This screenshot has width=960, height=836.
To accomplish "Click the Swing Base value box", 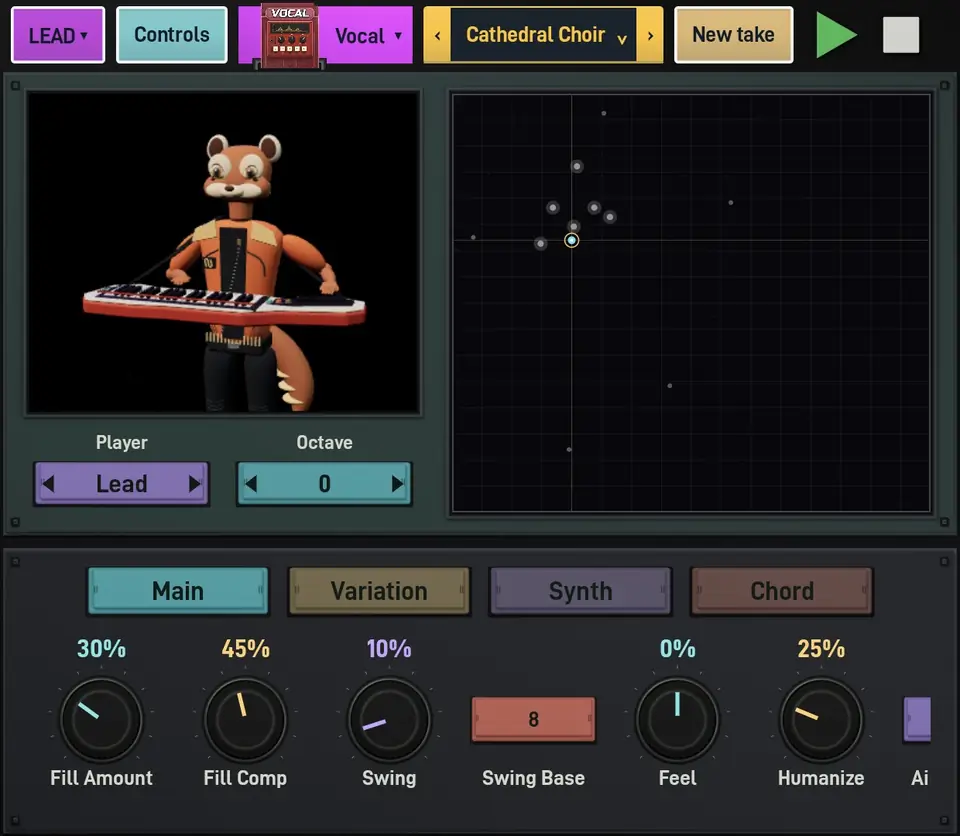I will pos(533,719).
